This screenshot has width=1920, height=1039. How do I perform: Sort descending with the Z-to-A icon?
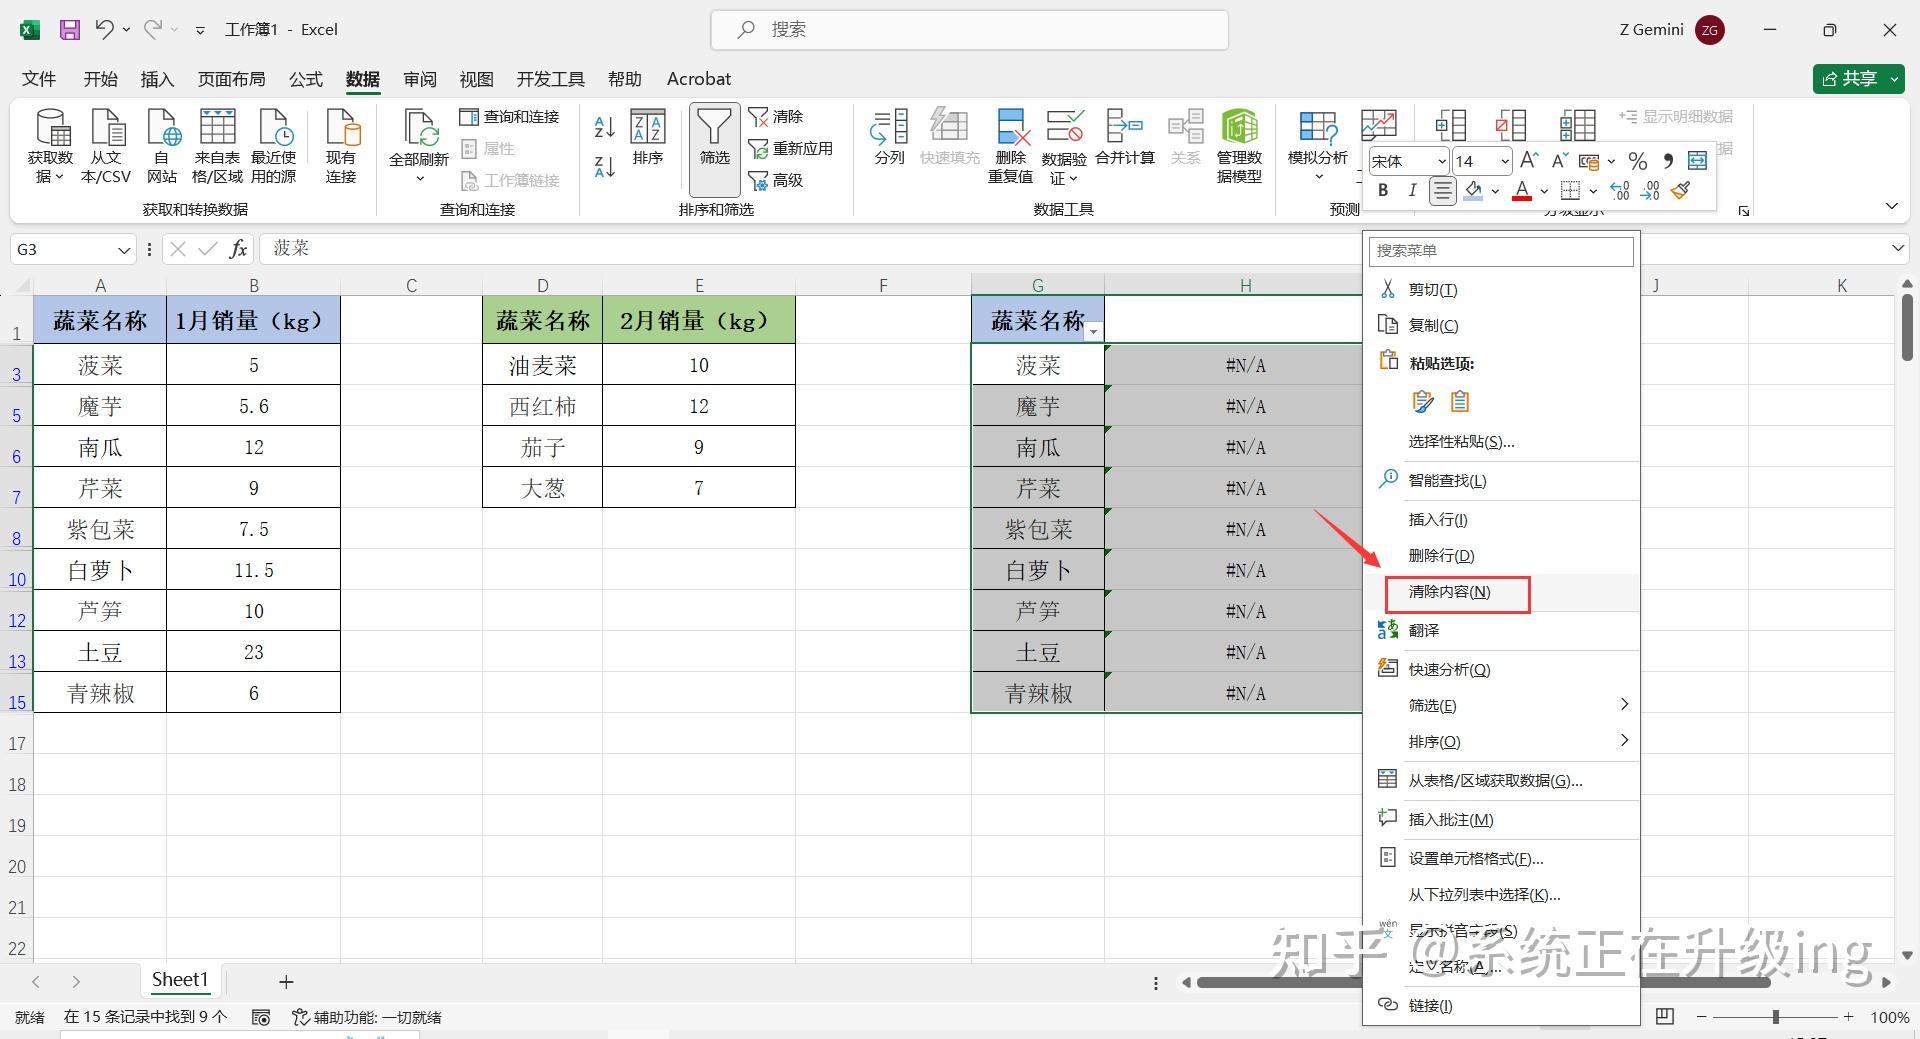click(x=604, y=167)
